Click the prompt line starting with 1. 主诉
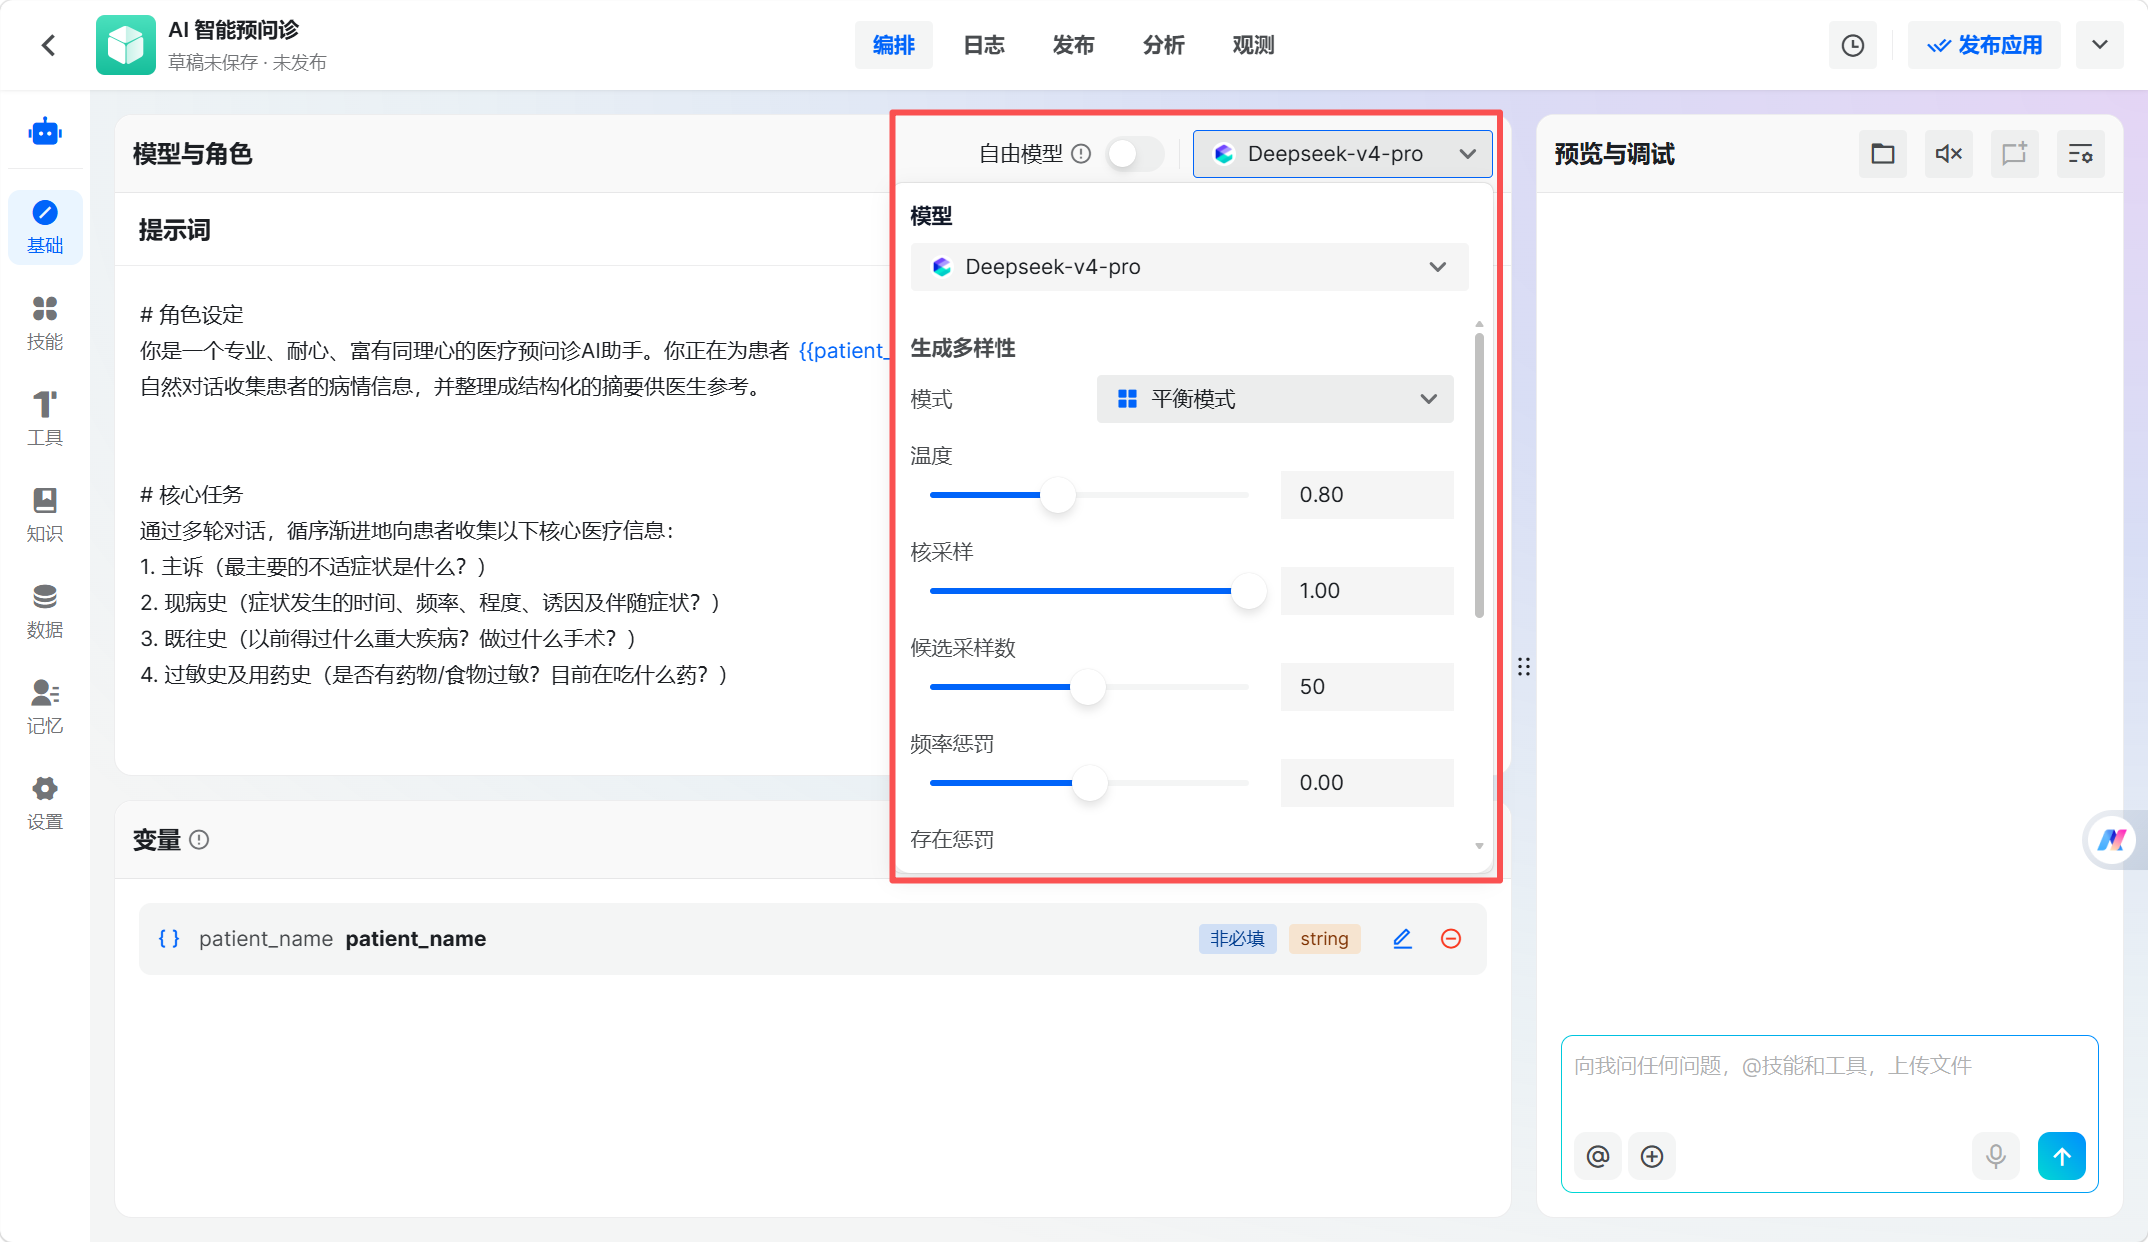 point(313,567)
